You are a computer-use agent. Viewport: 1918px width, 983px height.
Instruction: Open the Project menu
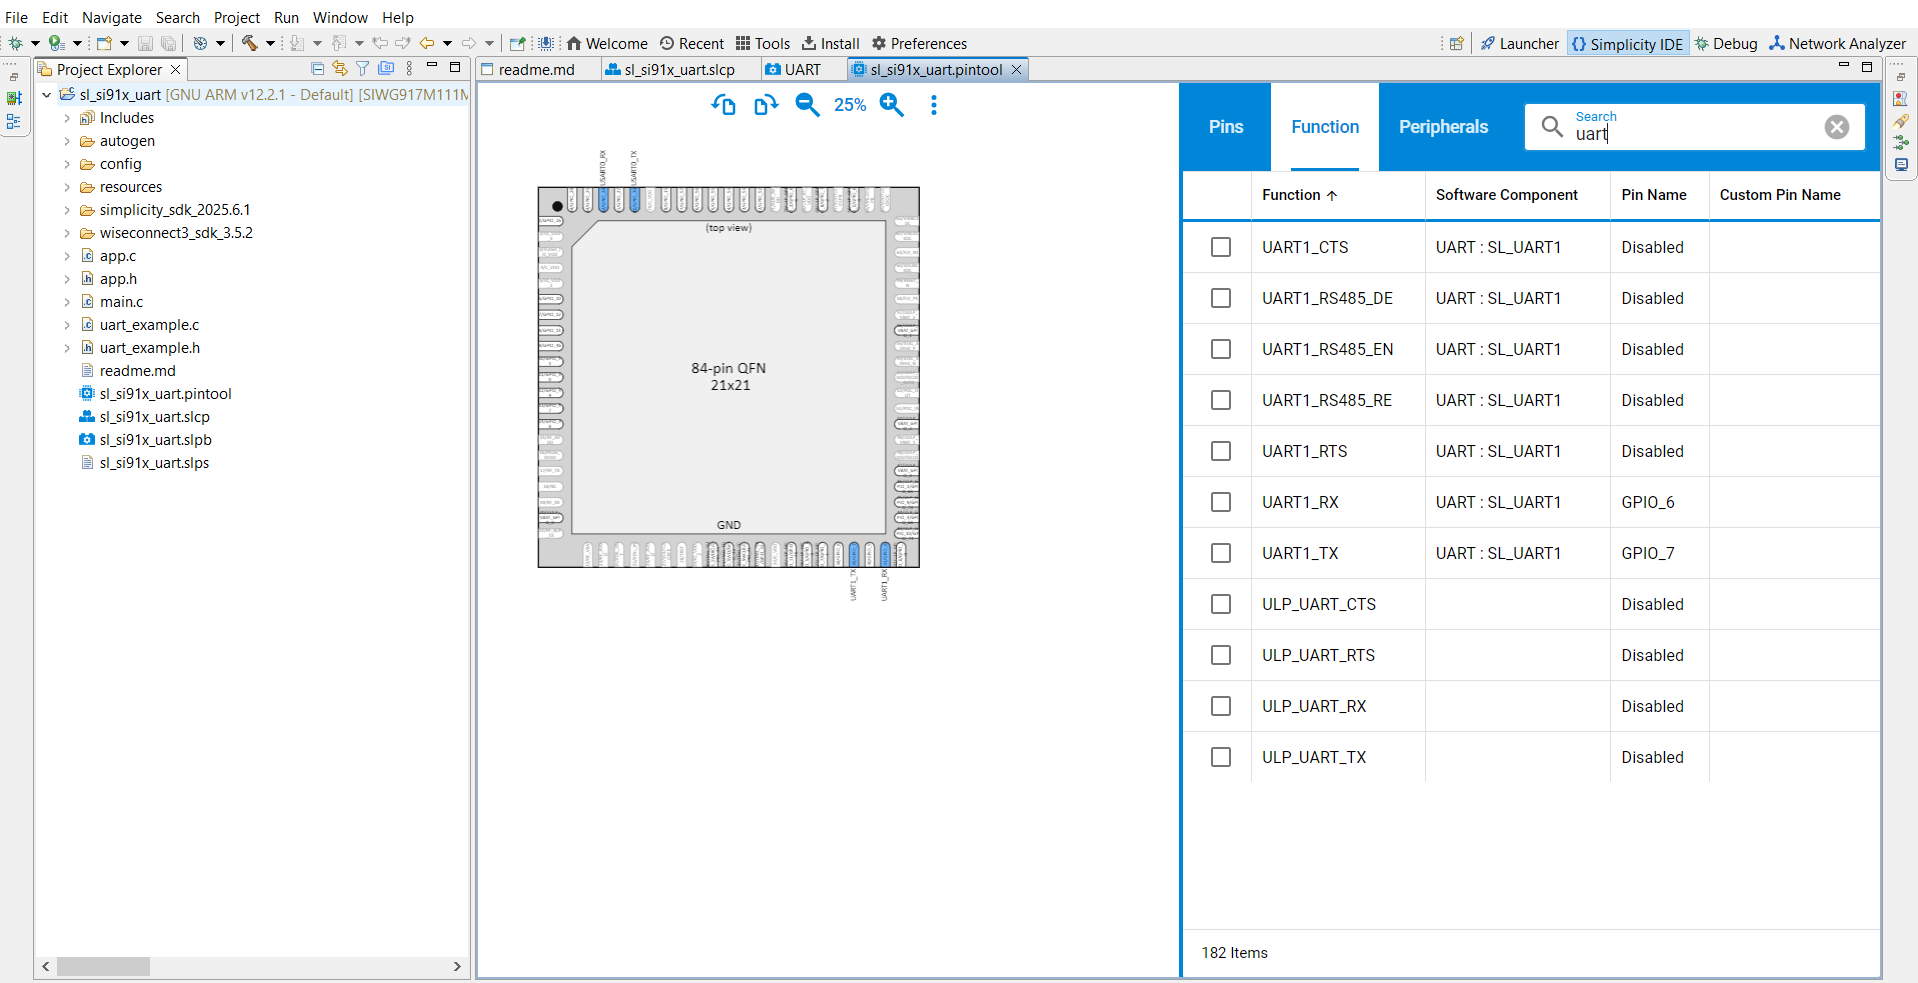(237, 17)
